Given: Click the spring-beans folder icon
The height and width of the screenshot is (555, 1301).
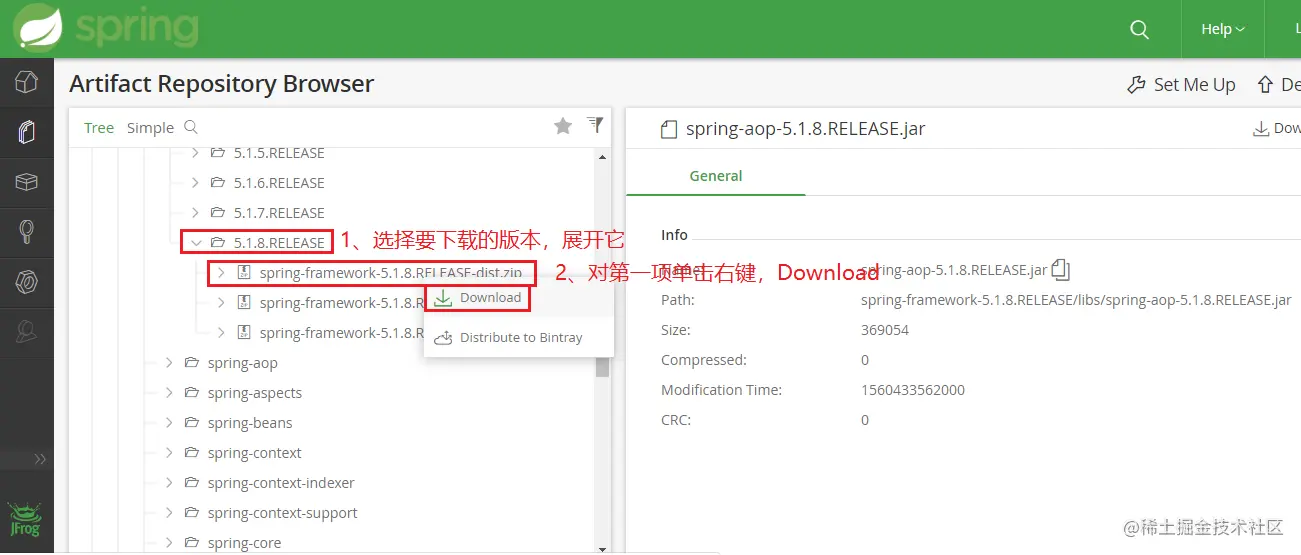Looking at the screenshot, I should click(x=192, y=423).
